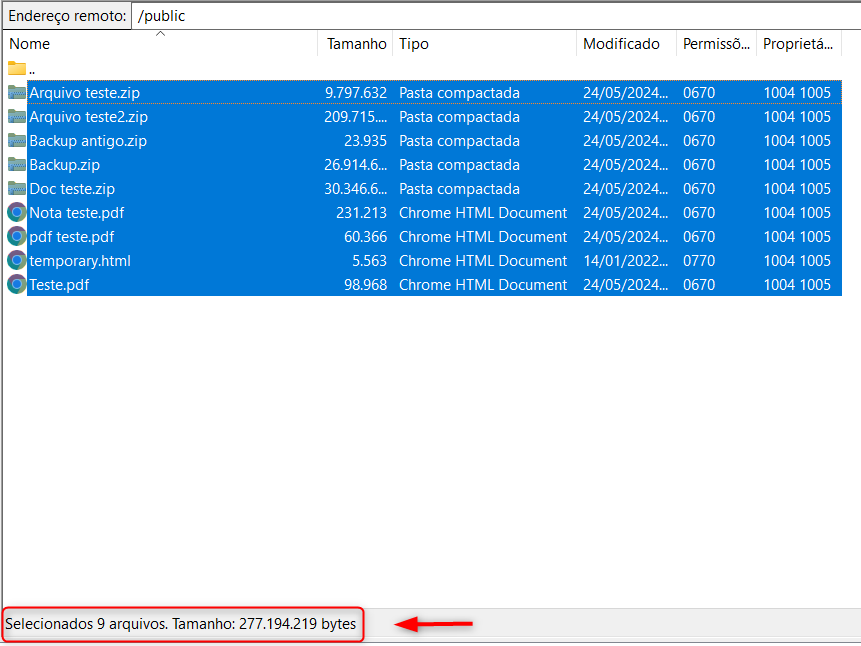Click the sort arrow above the Nome column
The image size is (861, 646).
pos(160,34)
